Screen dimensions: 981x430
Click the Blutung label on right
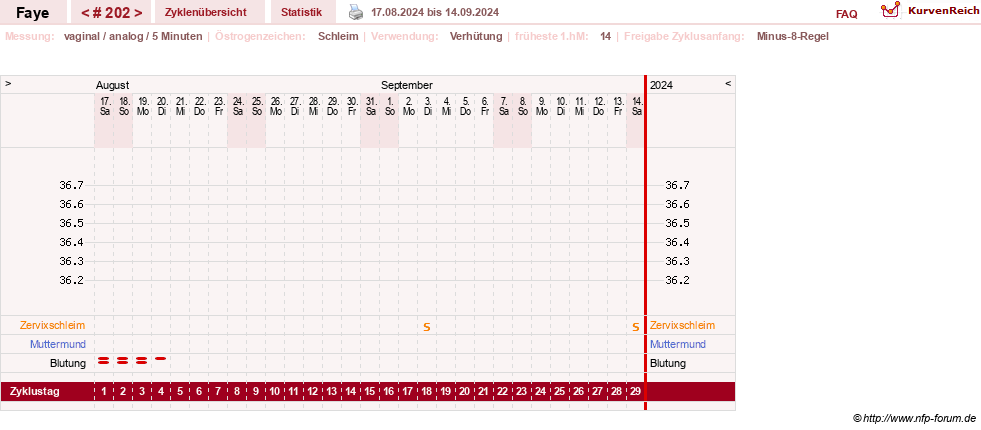[668, 363]
